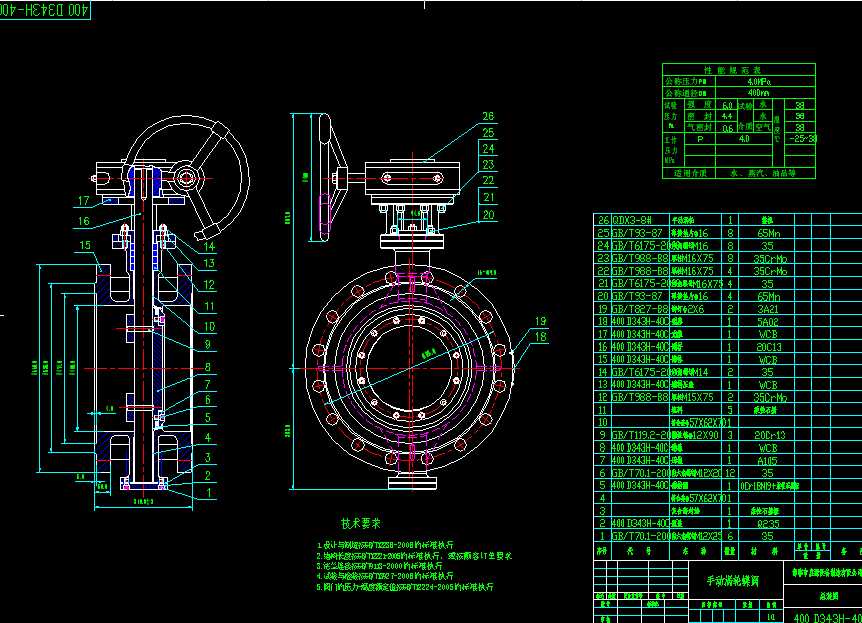Click the 6.0 strength test pressure cell
The height and width of the screenshot is (623, 862).
point(727,105)
